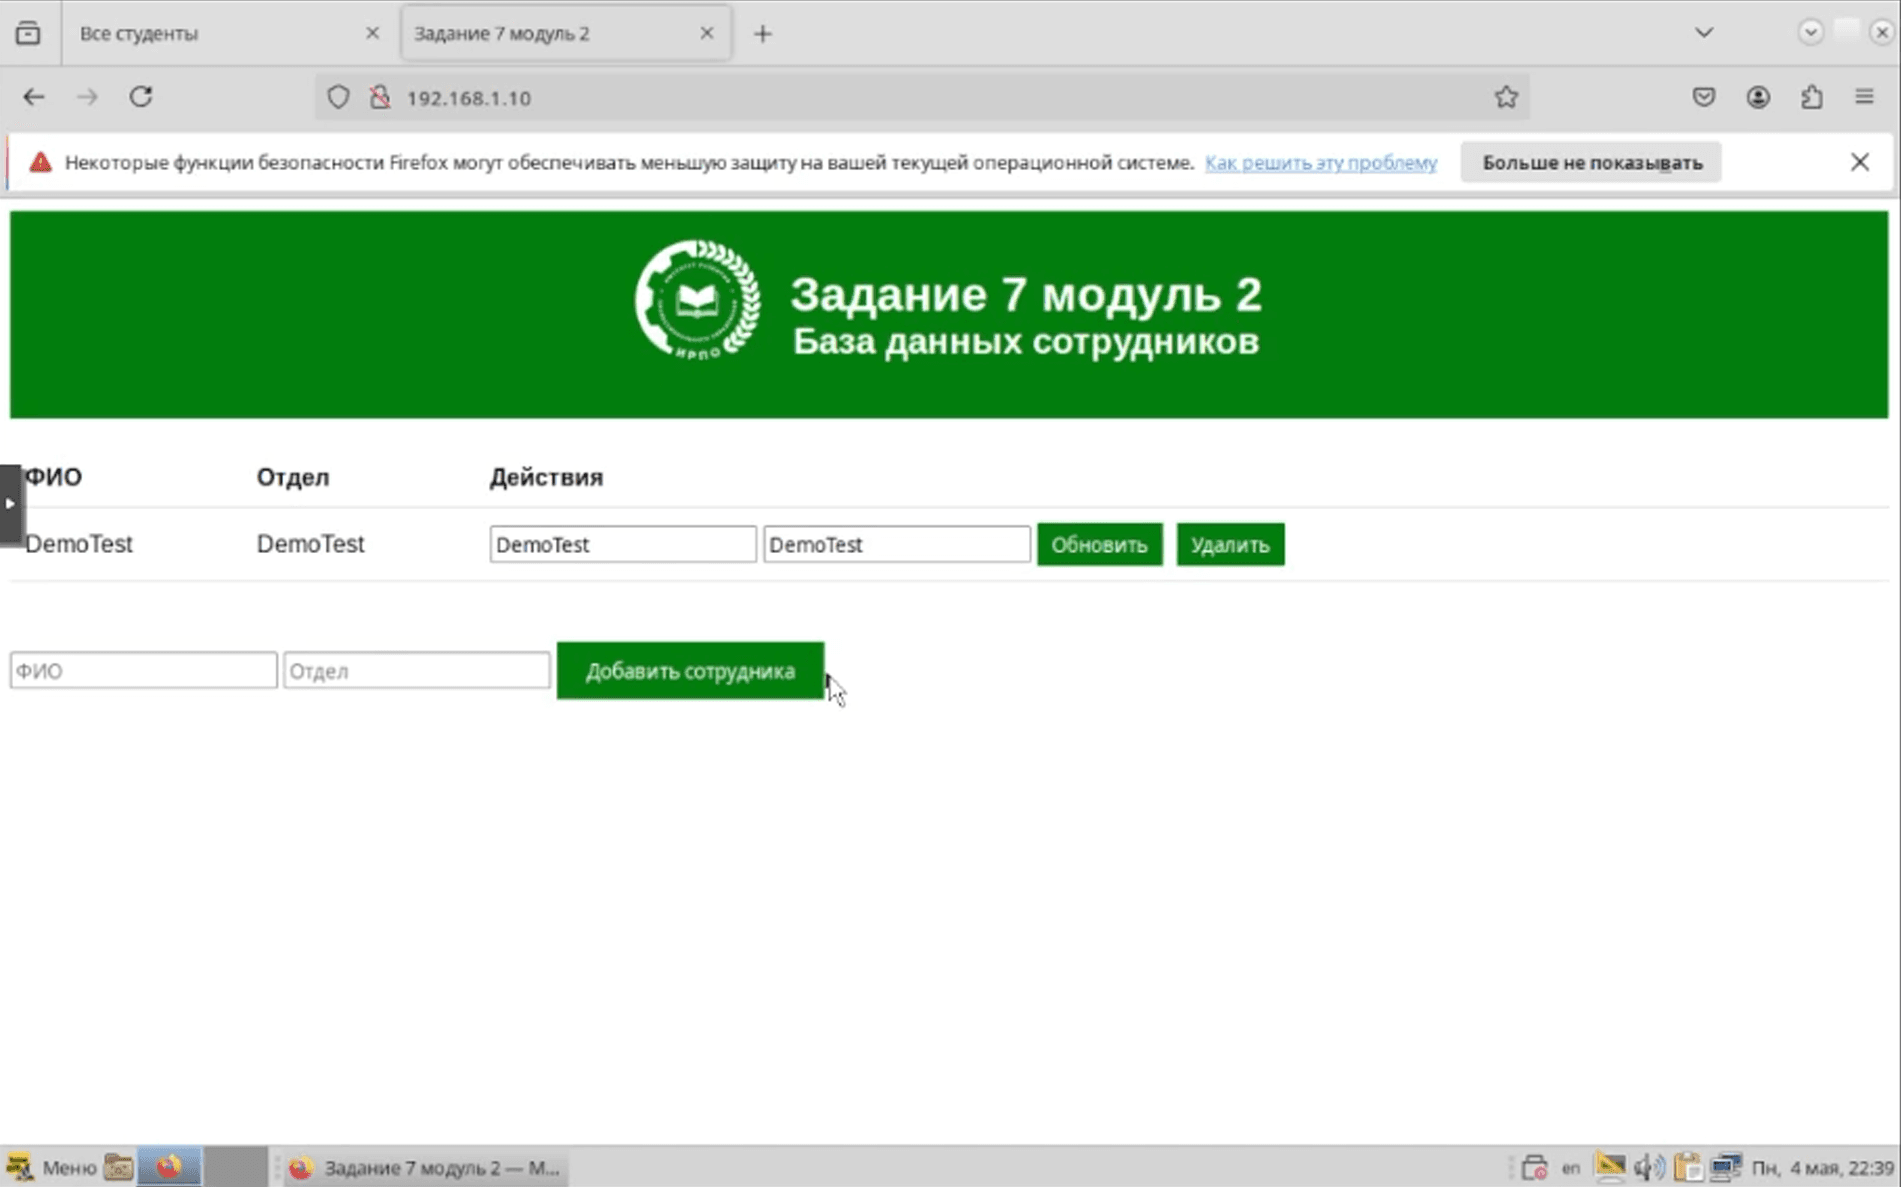Click the en keyboard layout indicator

tap(1570, 1167)
